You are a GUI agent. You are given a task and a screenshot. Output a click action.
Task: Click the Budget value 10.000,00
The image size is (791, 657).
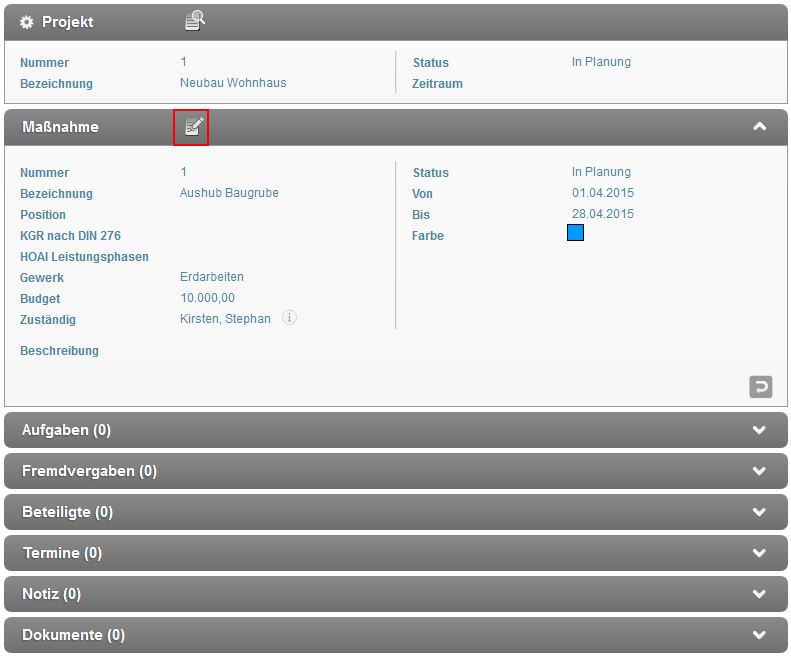click(x=208, y=298)
